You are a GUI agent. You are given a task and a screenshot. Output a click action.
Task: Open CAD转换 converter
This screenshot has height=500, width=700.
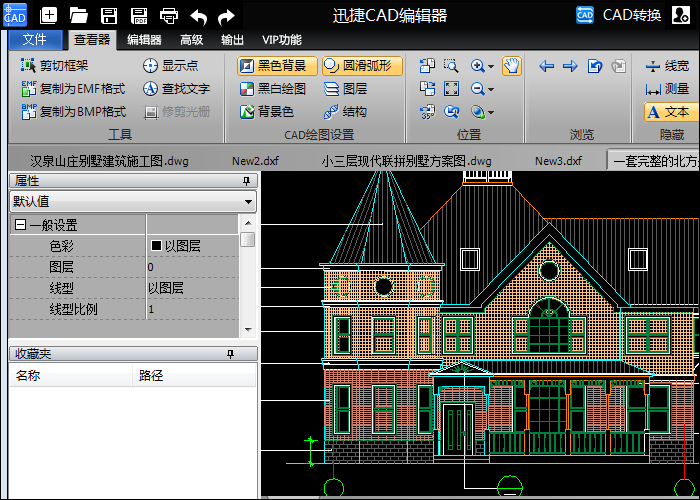pyautogui.click(x=618, y=15)
